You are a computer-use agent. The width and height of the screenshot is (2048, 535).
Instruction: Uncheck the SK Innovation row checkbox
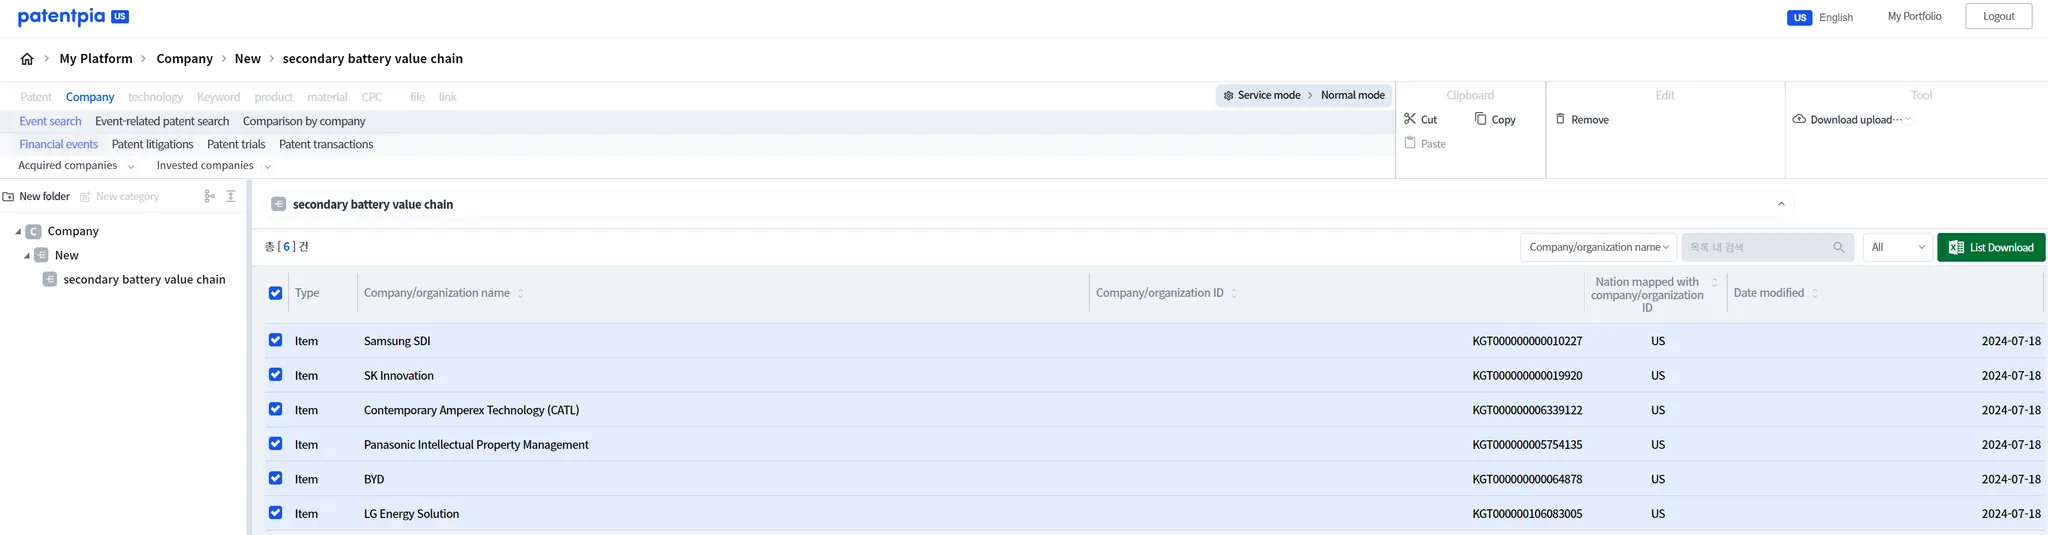coord(275,375)
